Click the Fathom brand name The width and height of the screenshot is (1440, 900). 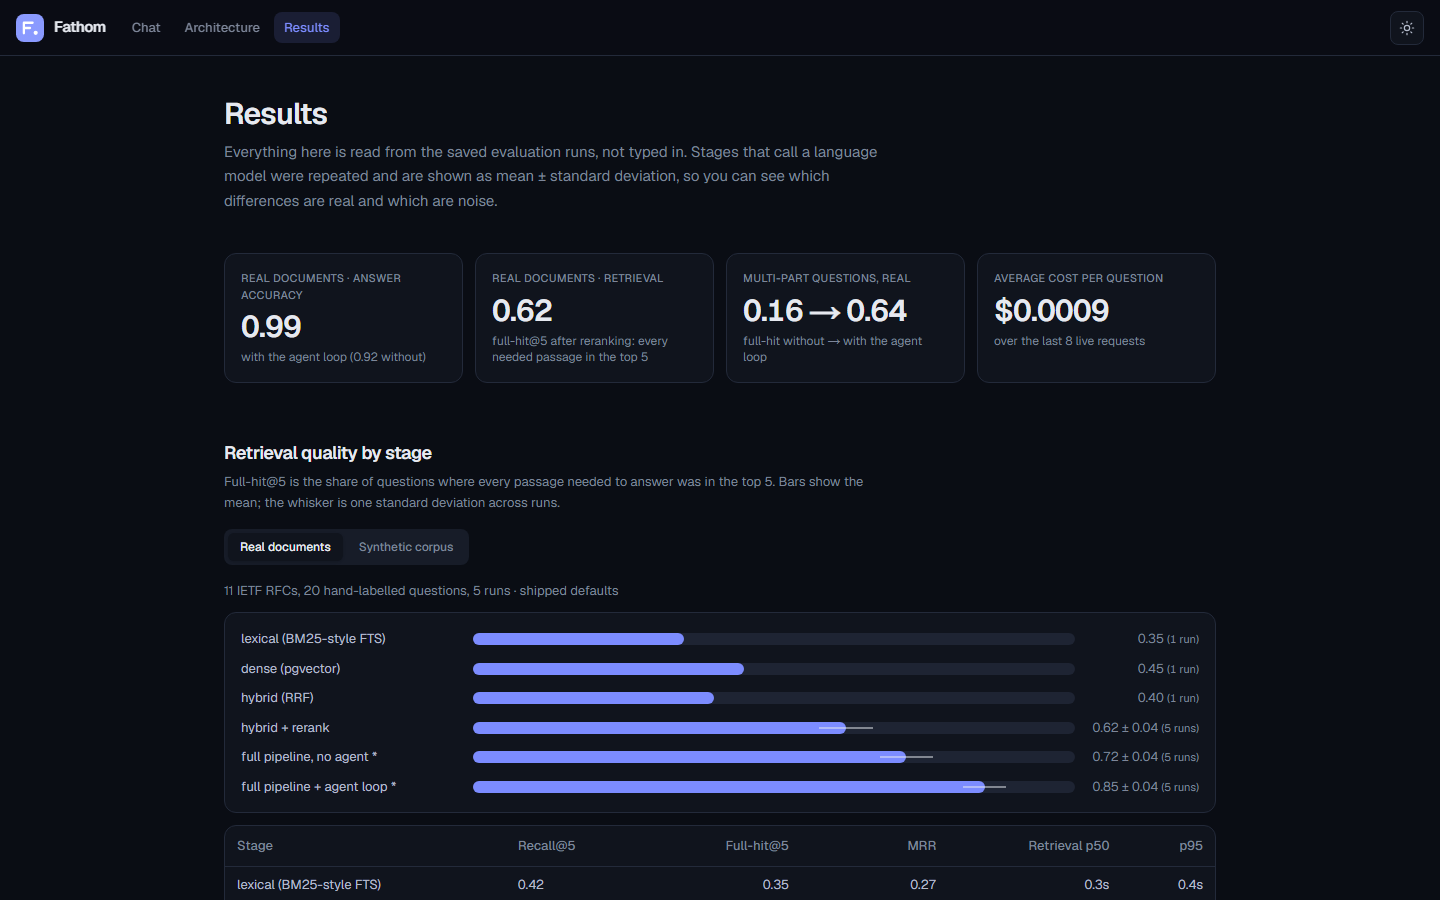point(80,27)
